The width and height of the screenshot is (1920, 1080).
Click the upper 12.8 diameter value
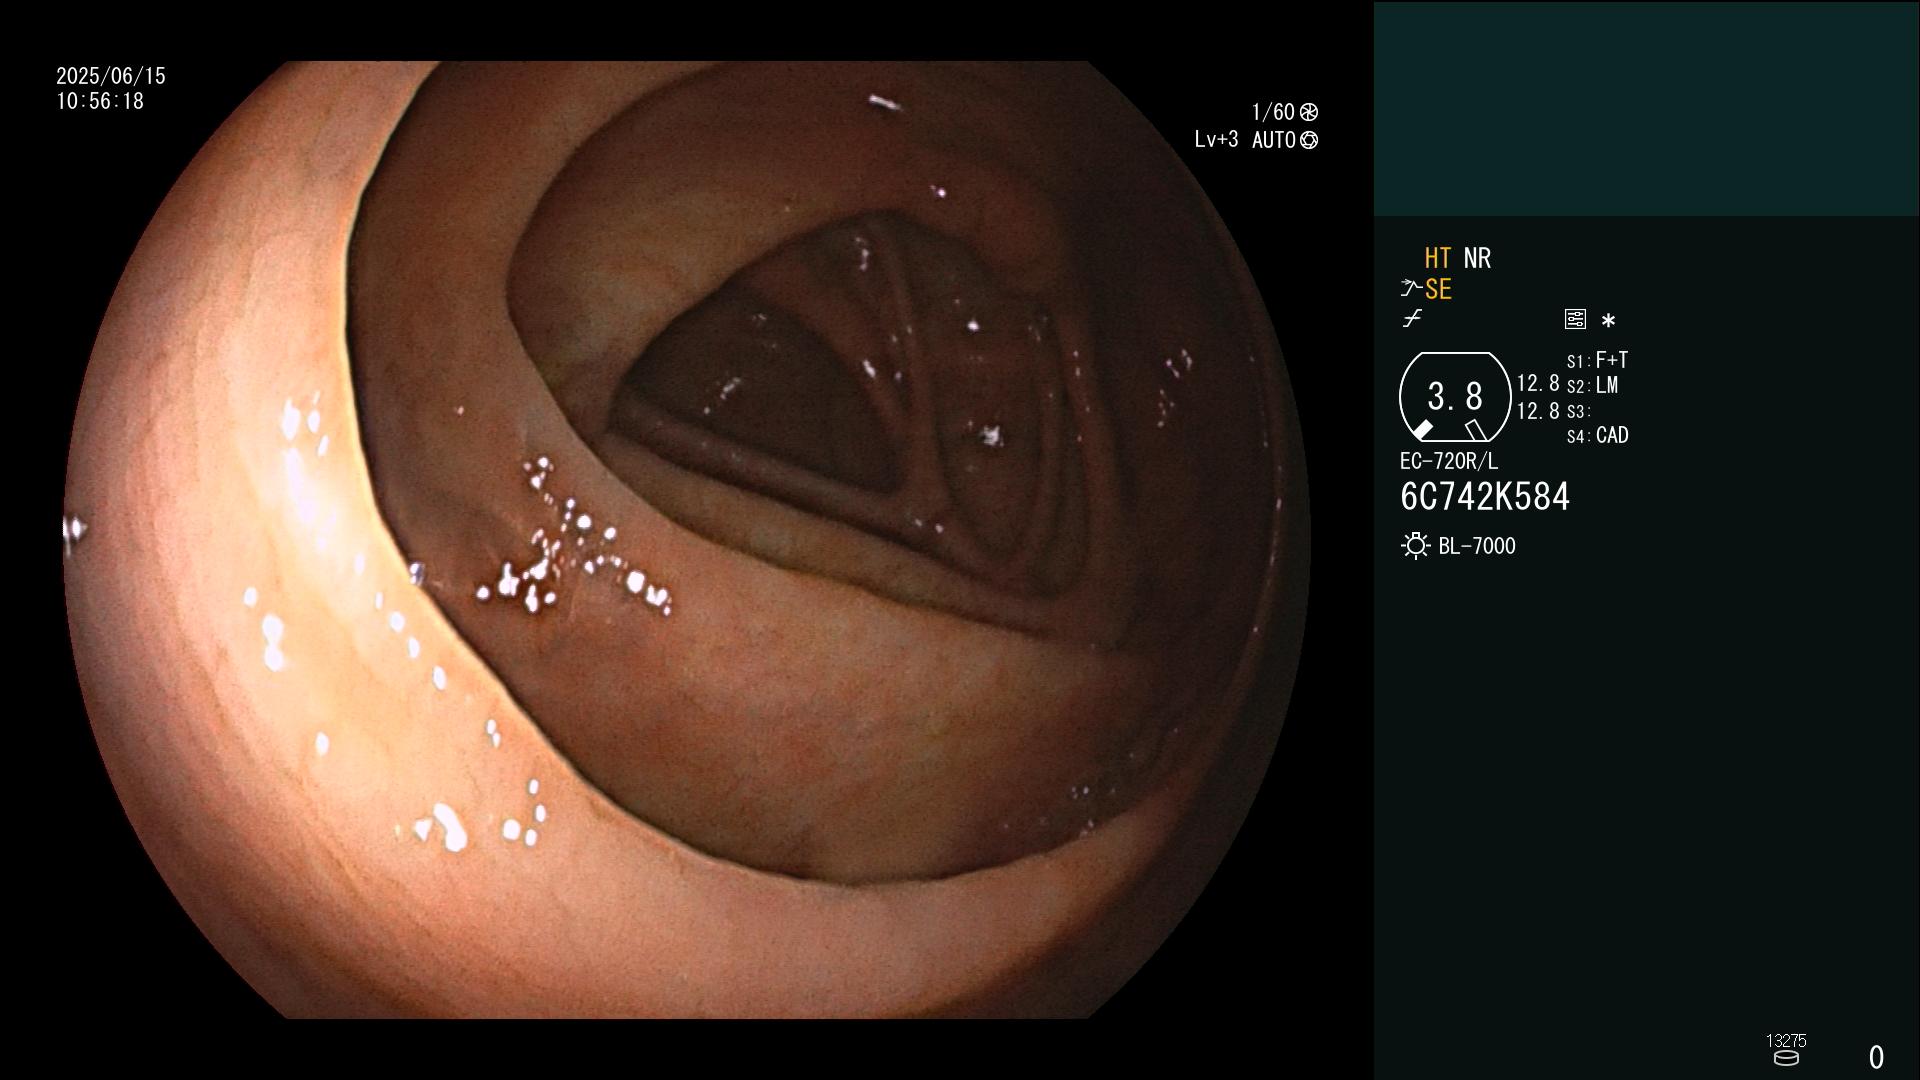coord(1538,383)
